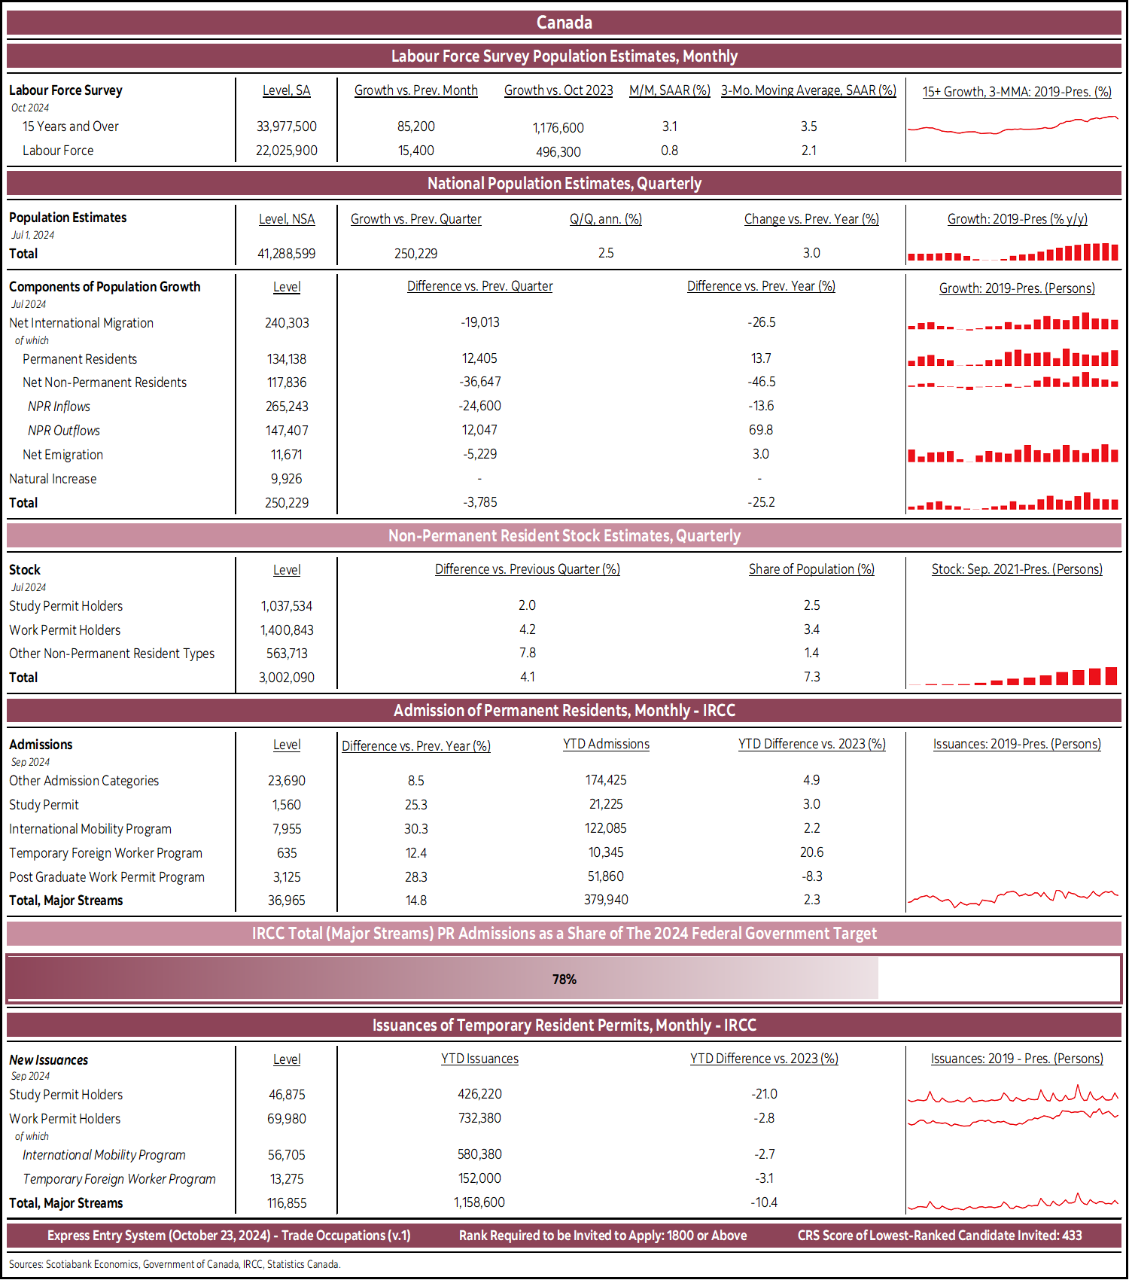
Task: Click the Sources footer citation text
Action: pyautogui.click(x=173, y=1266)
